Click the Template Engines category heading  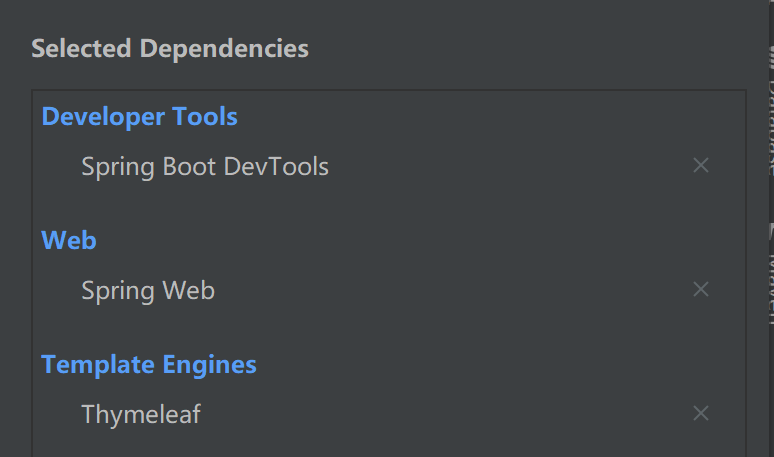(x=149, y=365)
